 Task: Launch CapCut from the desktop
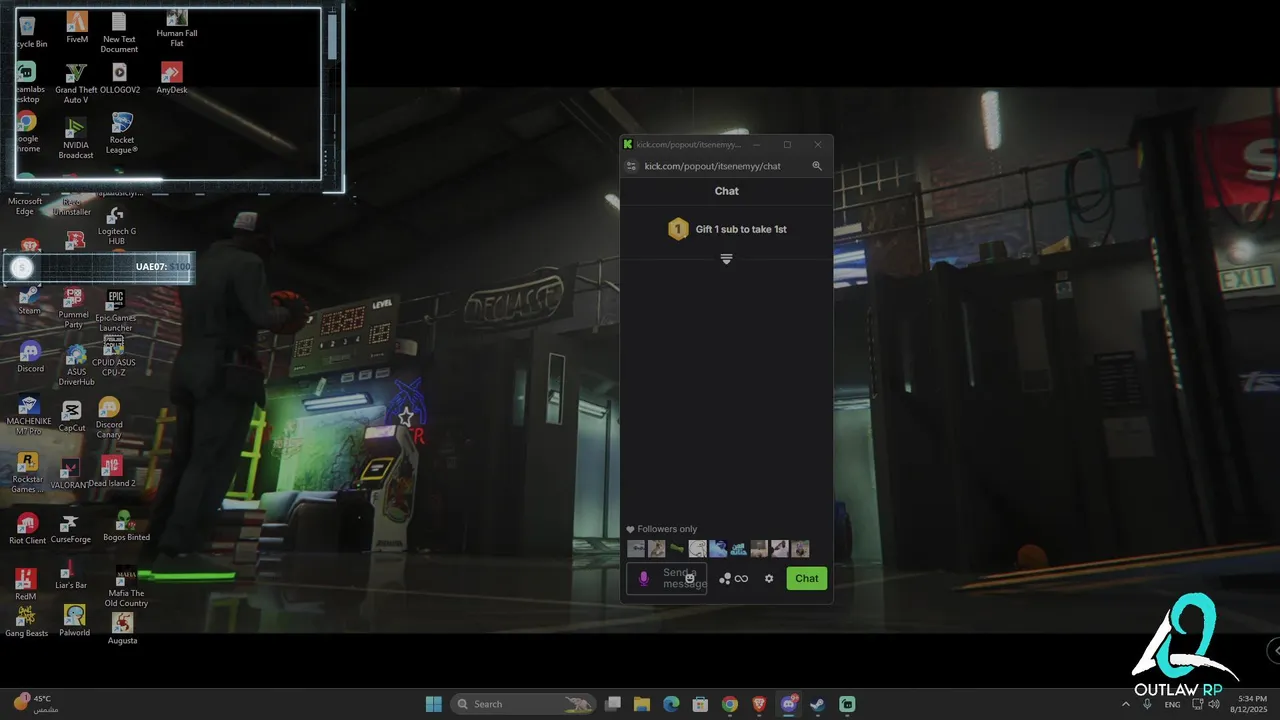coord(72,416)
